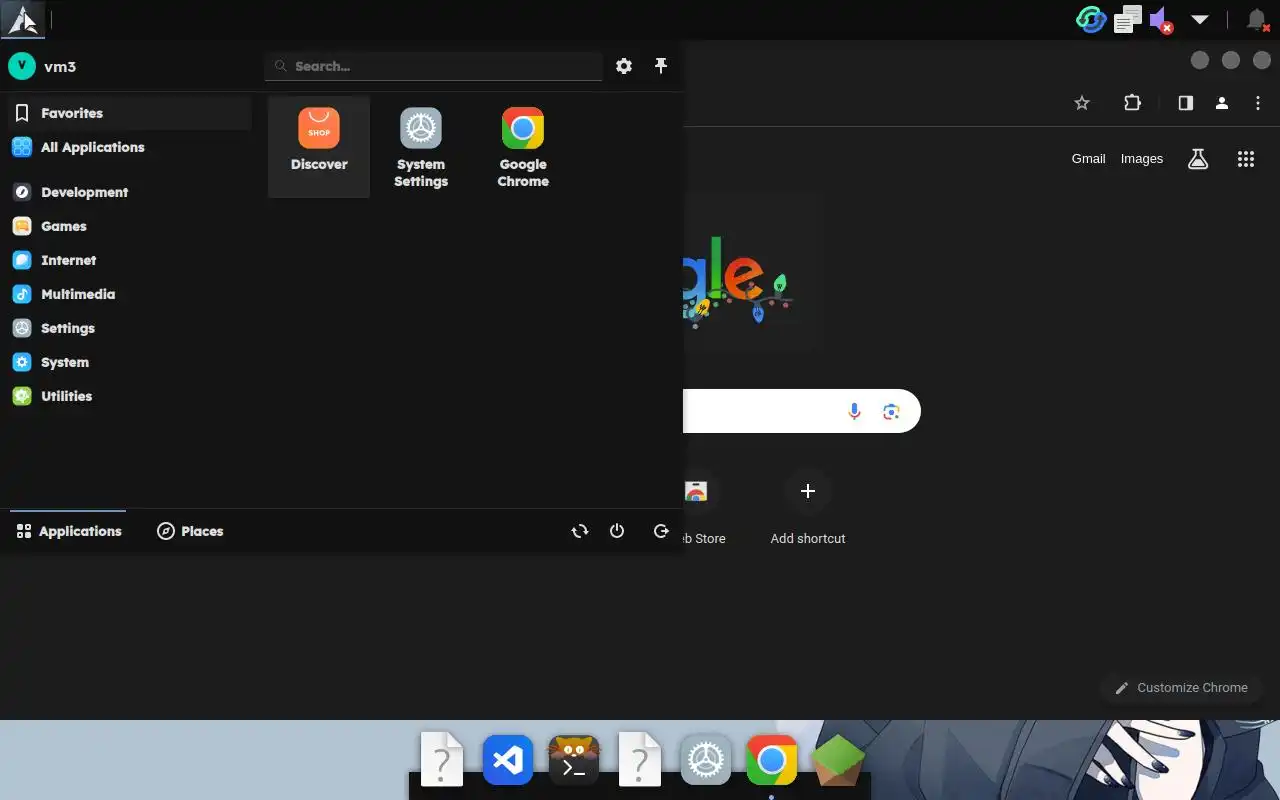Screen dimensions: 1280x800
Task: Pin the application launcher open
Action: [661, 66]
